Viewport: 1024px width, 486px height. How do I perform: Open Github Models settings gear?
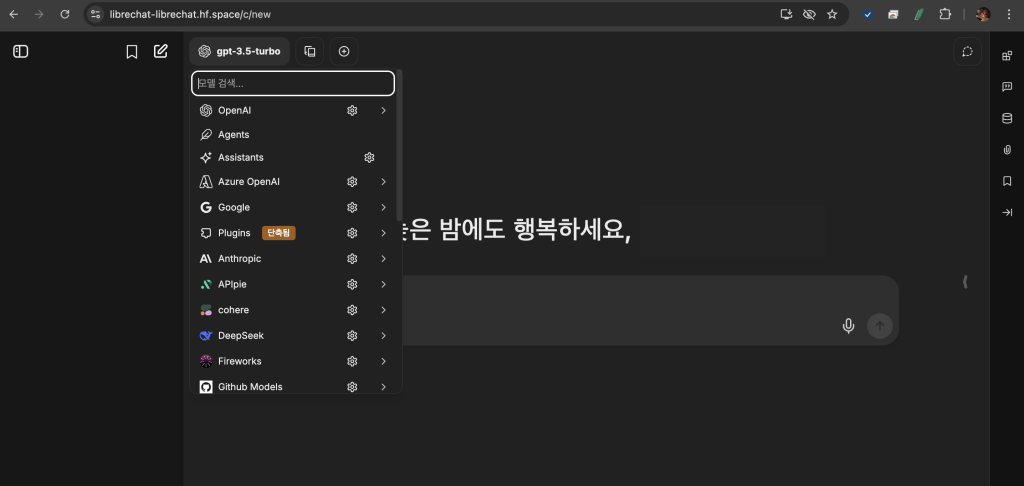tap(352, 387)
